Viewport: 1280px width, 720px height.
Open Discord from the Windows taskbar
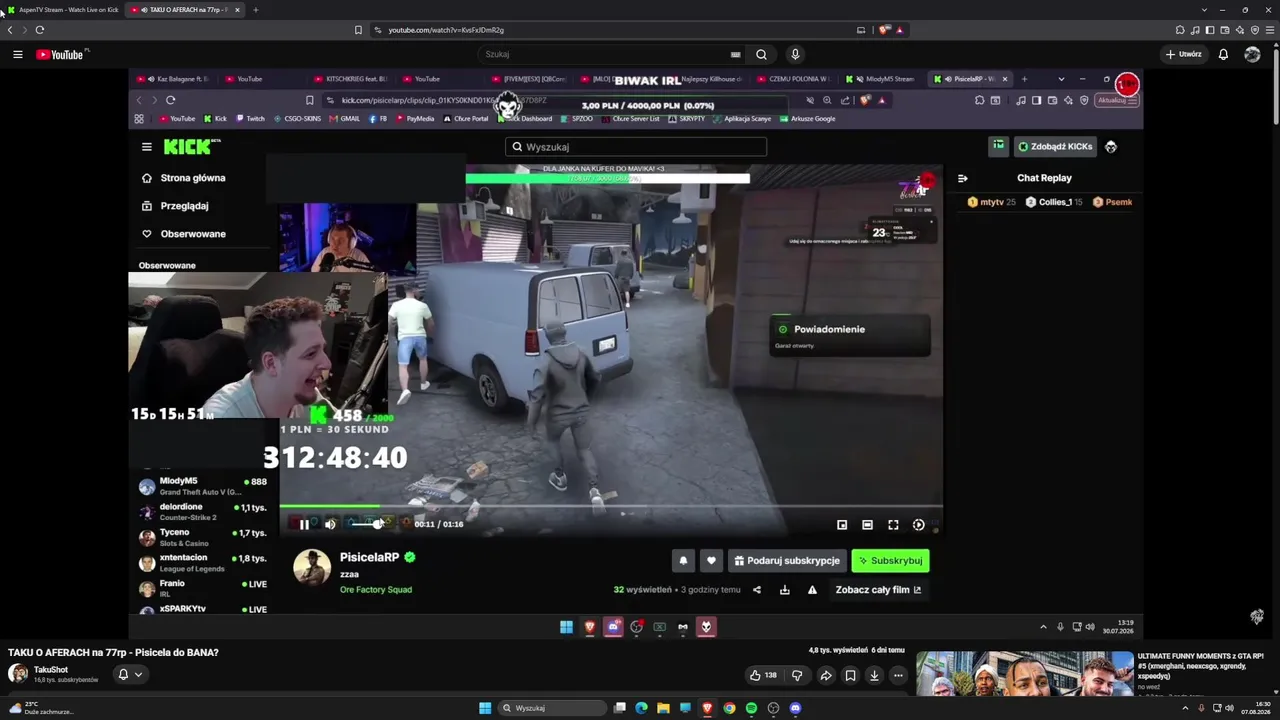coord(795,708)
